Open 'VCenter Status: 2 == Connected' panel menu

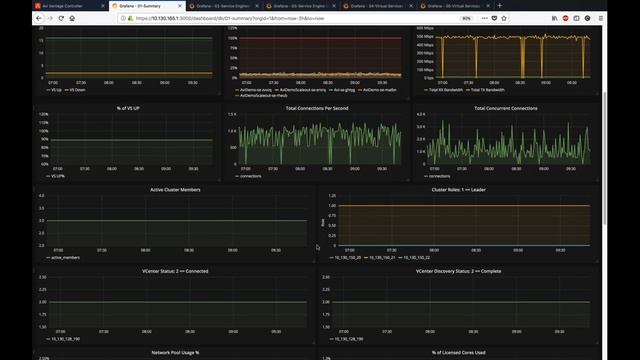click(x=175, y=271)
